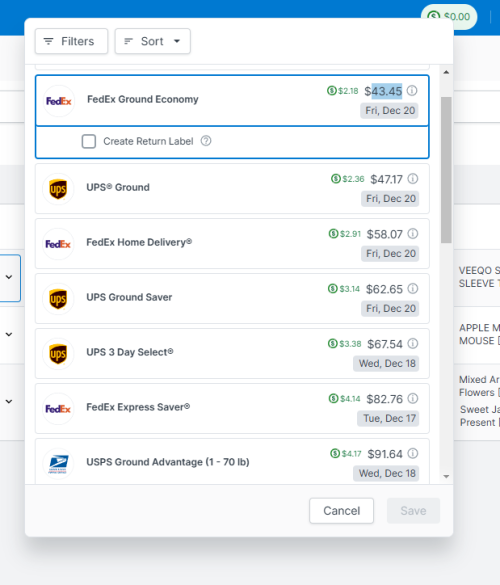Viewport: 500px width, 585px height.
Task: Click info icon beside $58.07 FedEx Home Delivery
Action: tap(413, 234)
